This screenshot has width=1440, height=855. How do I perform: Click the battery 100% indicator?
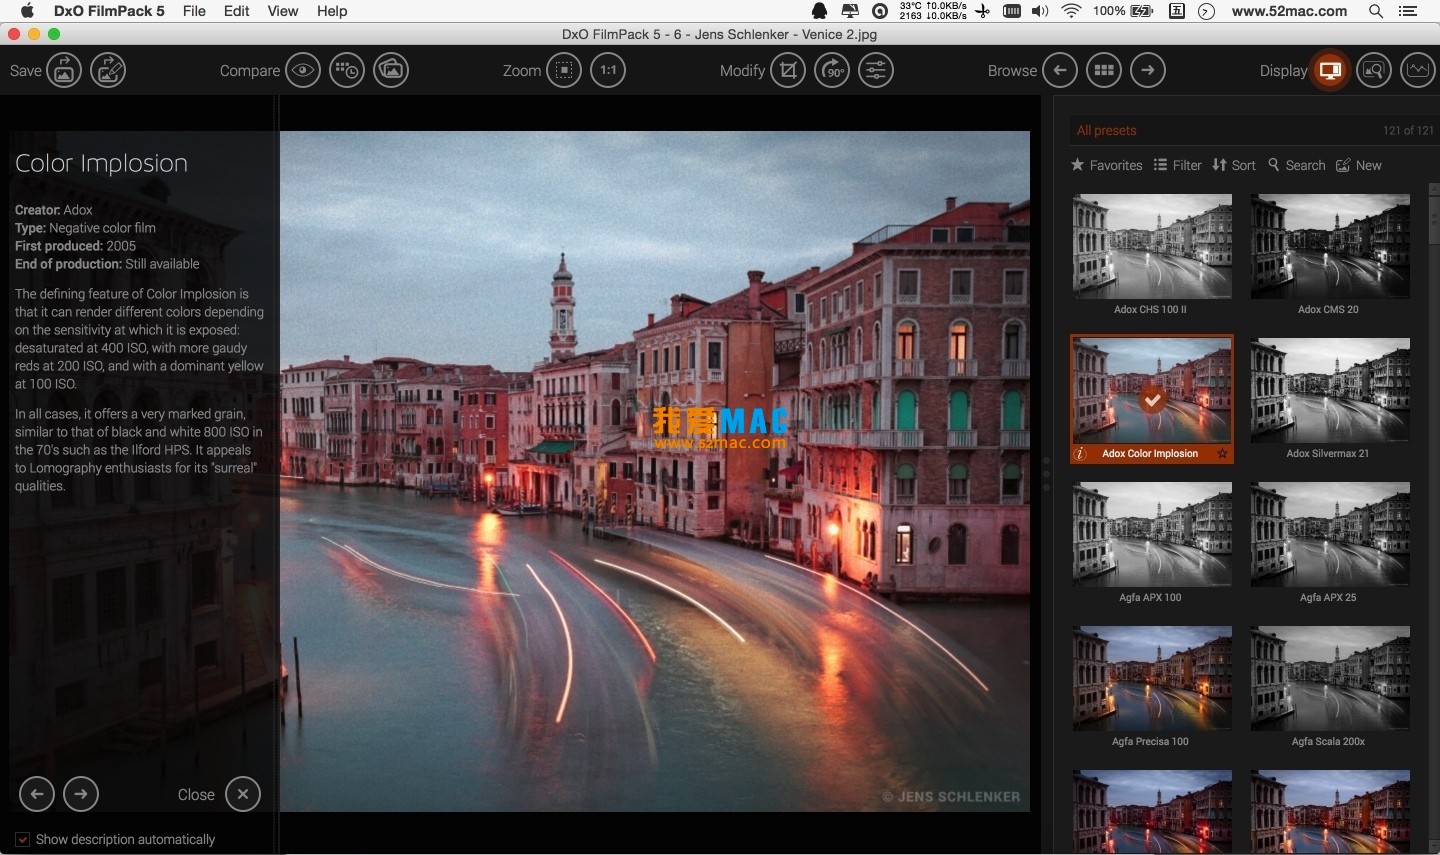pyautogui.click(x=1123, y=11)
